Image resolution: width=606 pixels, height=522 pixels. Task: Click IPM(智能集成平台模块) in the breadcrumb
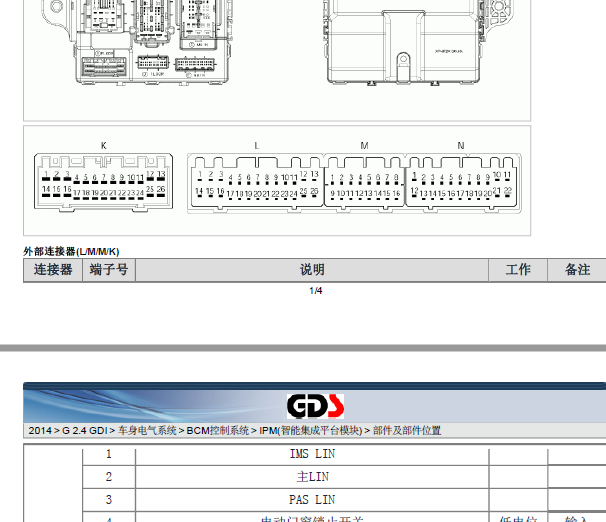click(311, 430)
